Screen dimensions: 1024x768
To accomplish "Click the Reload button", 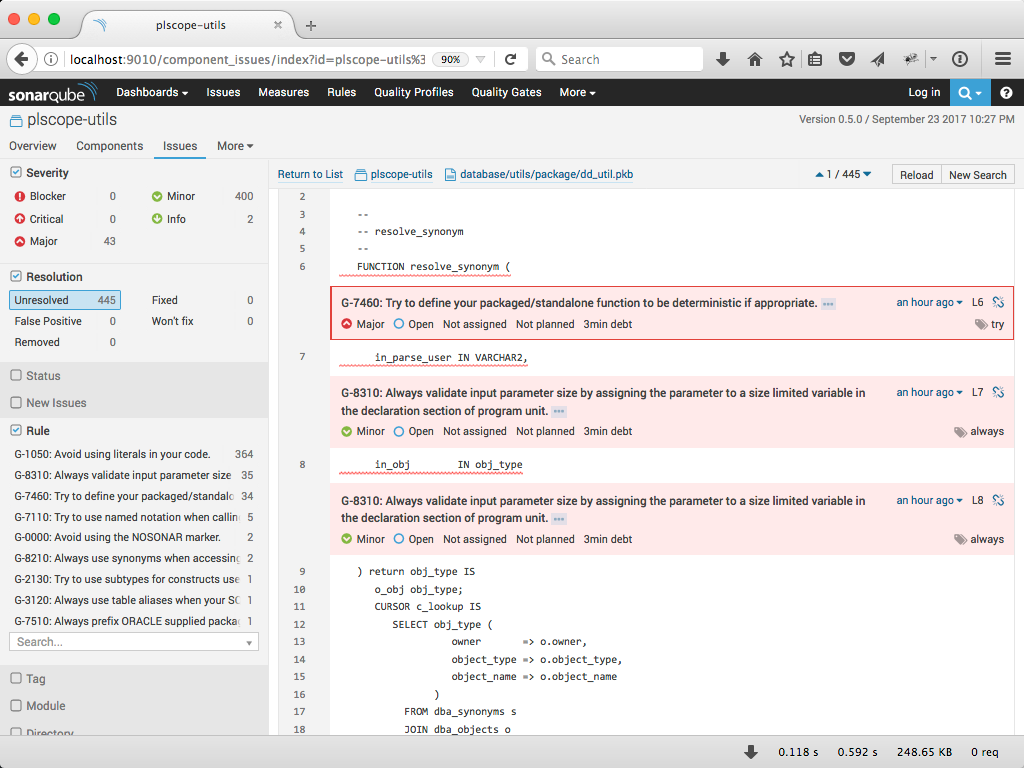I will point(917,175).
